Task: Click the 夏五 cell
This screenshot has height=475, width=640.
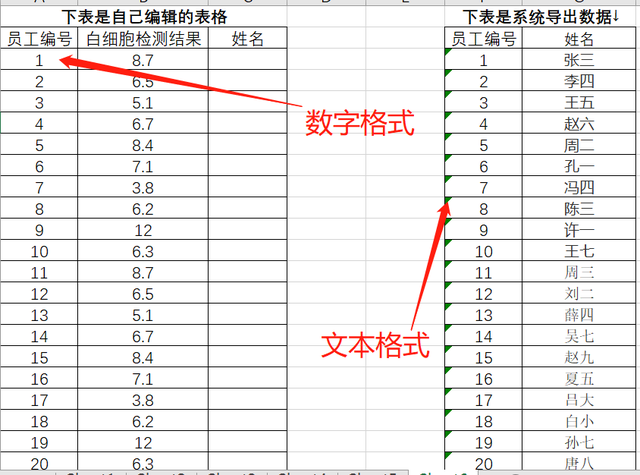Action: point(579,378)
